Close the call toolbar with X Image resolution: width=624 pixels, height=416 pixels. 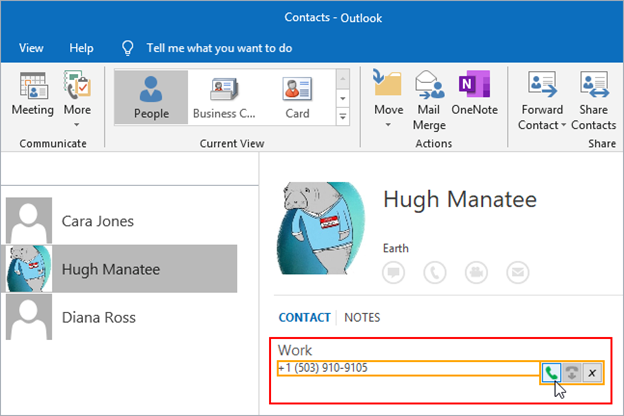[592, 373]
